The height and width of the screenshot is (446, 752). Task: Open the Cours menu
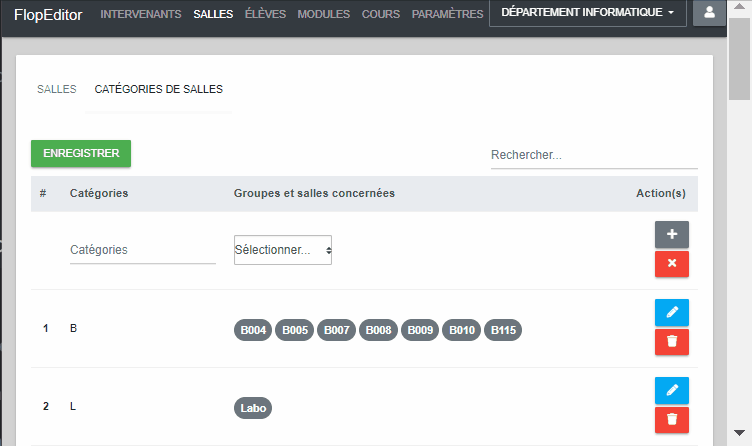(381, 14)
